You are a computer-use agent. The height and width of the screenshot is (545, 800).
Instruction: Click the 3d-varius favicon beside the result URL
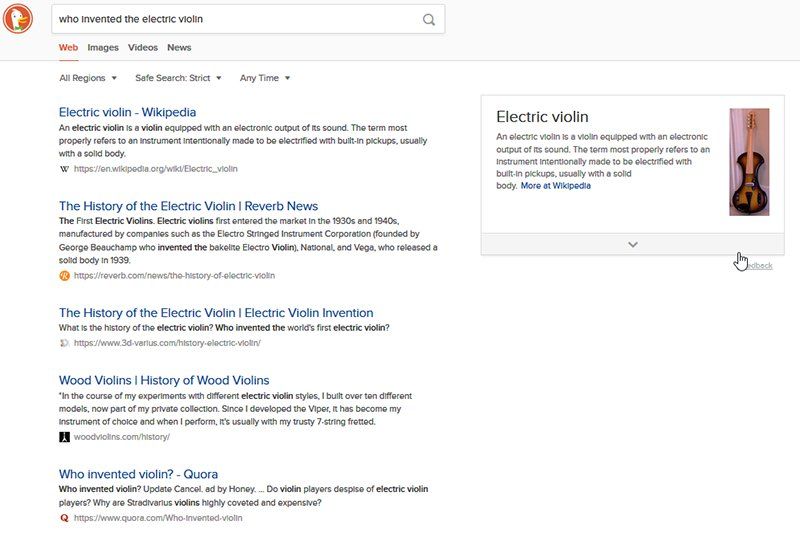coord(65,342)
